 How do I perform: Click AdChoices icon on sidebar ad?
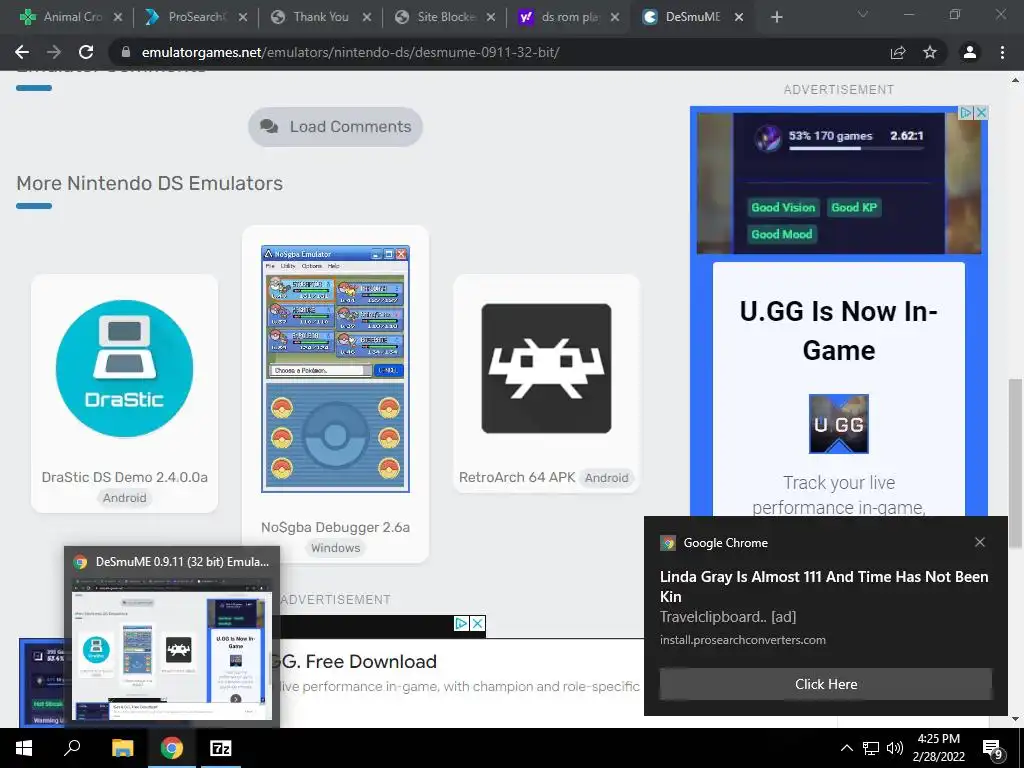coord(966,112)
